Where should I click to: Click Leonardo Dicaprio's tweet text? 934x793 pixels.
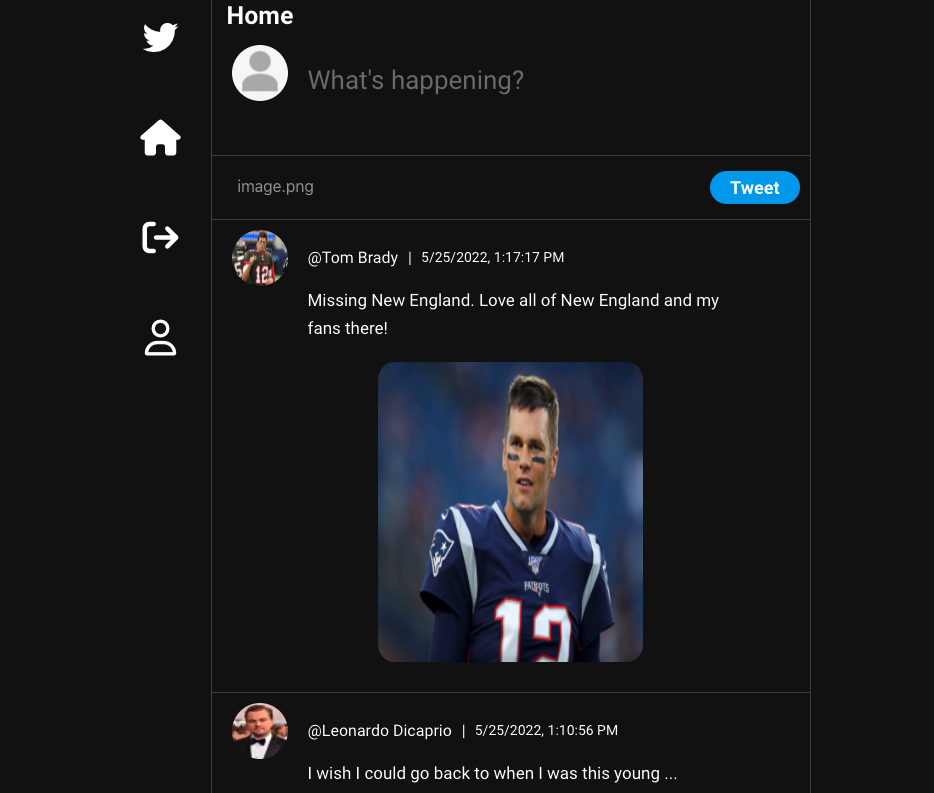(x=492, y=774)
